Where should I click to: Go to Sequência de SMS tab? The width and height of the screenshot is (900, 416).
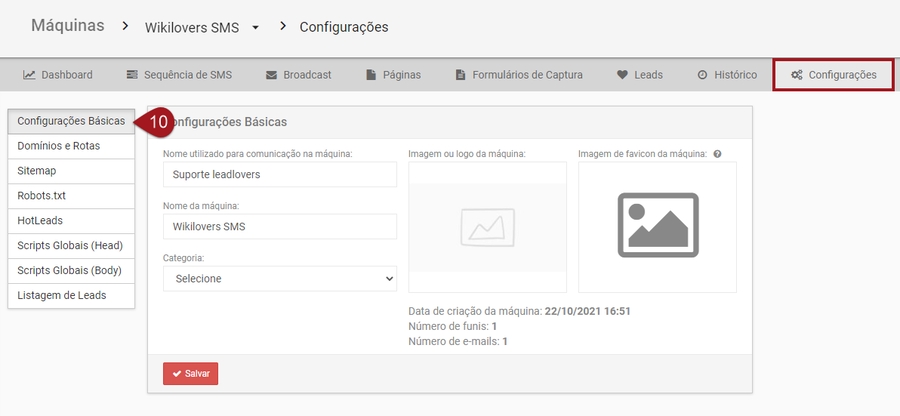click(x=179, y=75)
